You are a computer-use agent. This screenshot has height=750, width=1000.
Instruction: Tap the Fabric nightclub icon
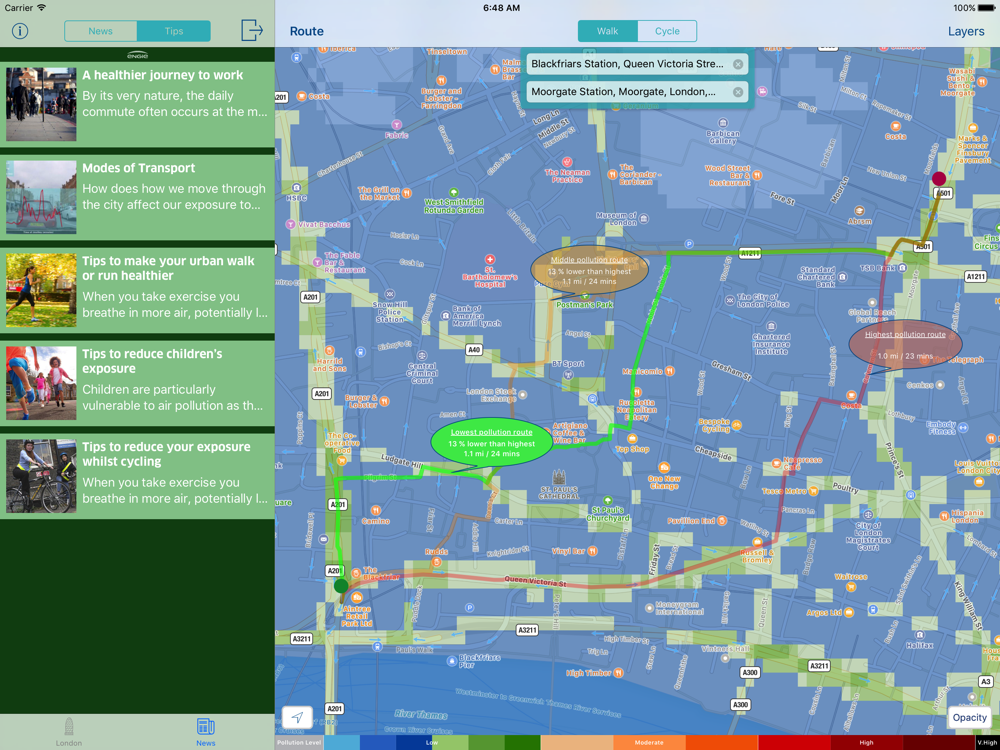(x=396, y=125)
